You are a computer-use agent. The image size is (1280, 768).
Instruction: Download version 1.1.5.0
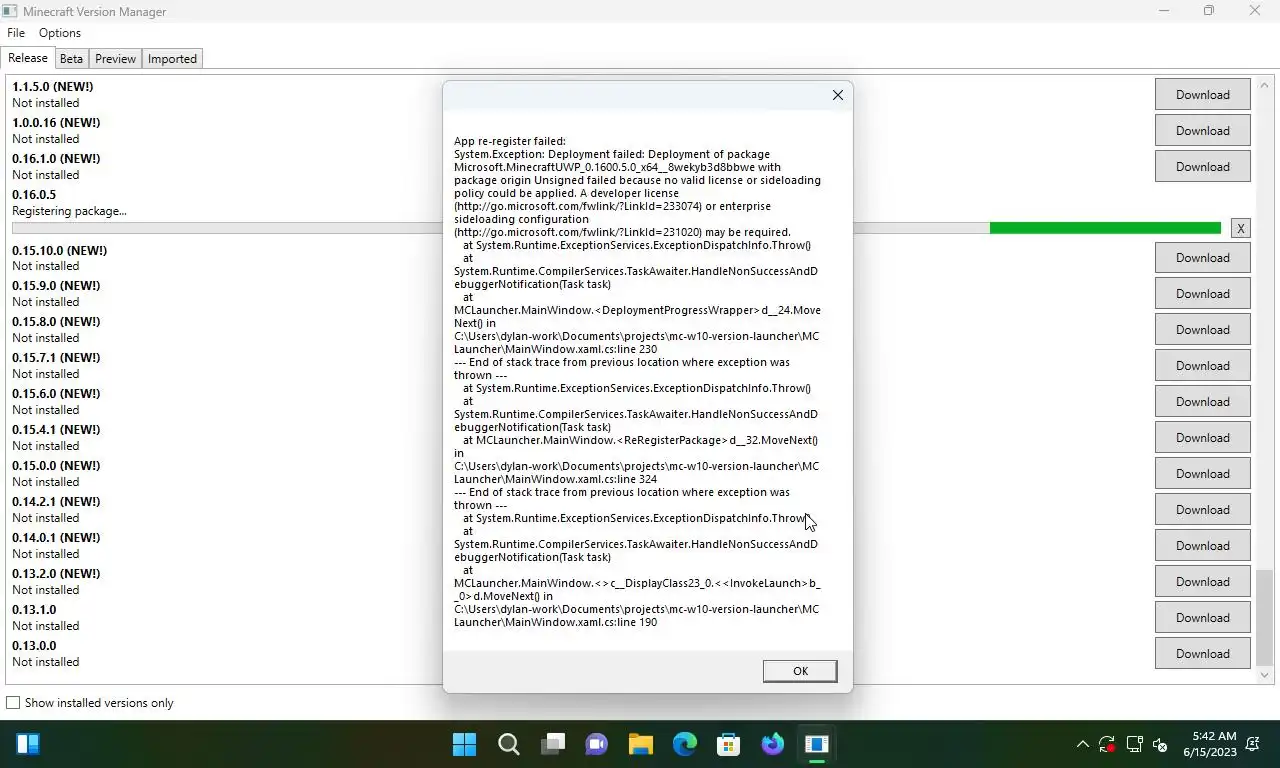tap(1203, 95)
